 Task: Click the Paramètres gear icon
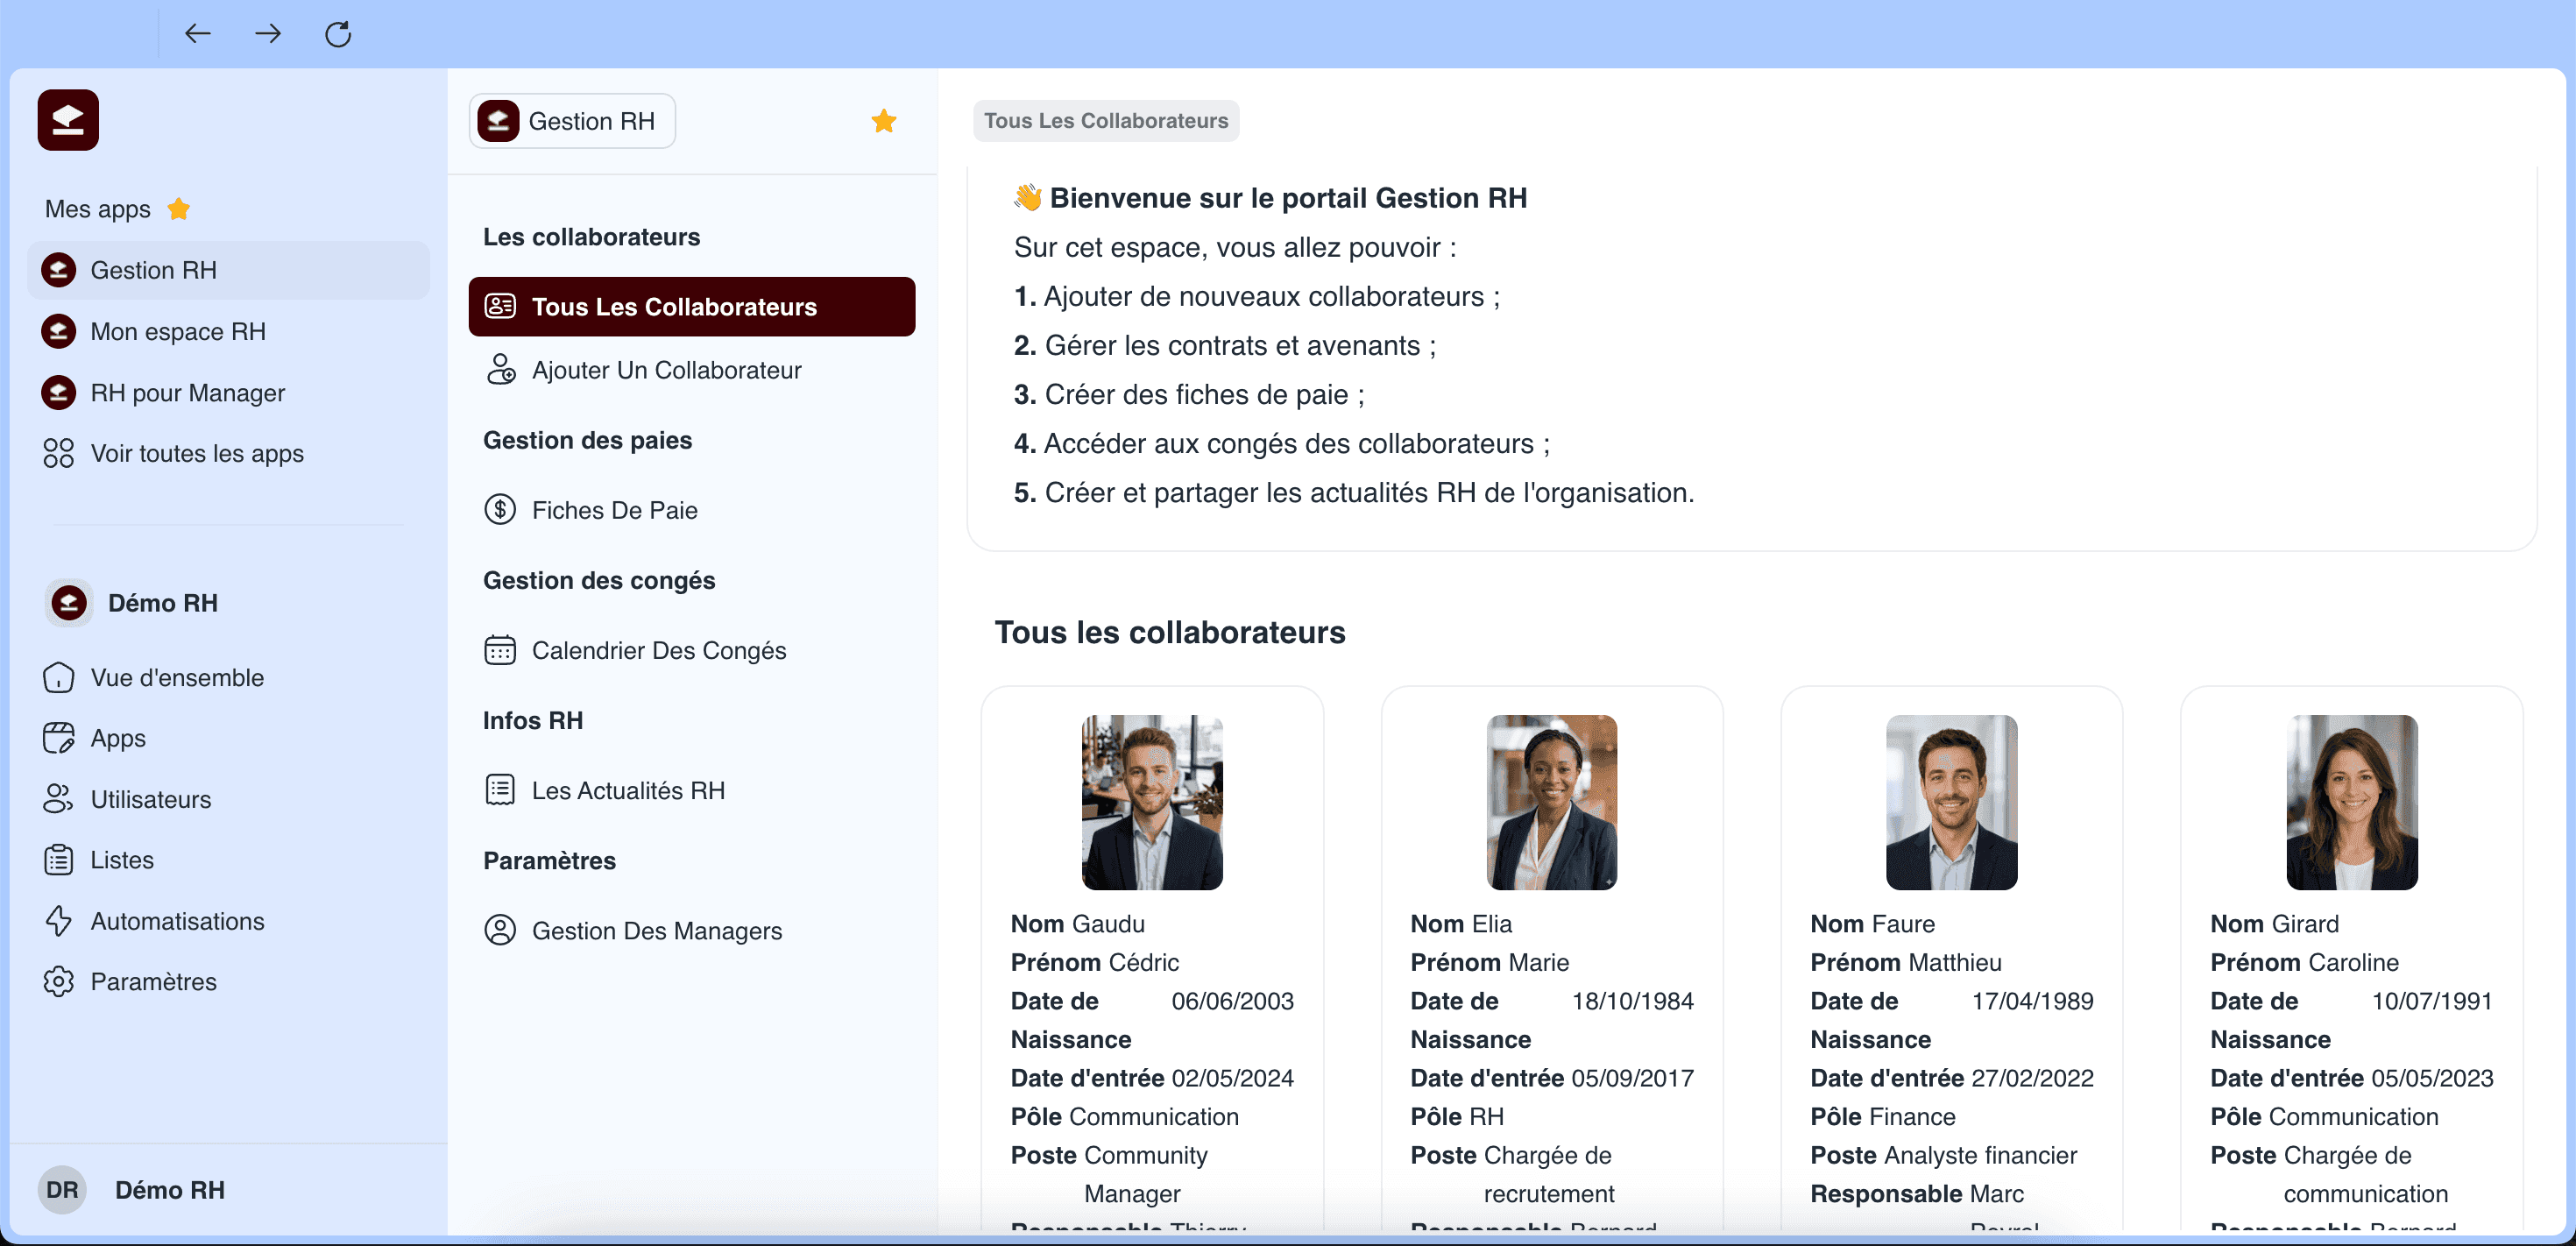[x=59, y=981]
